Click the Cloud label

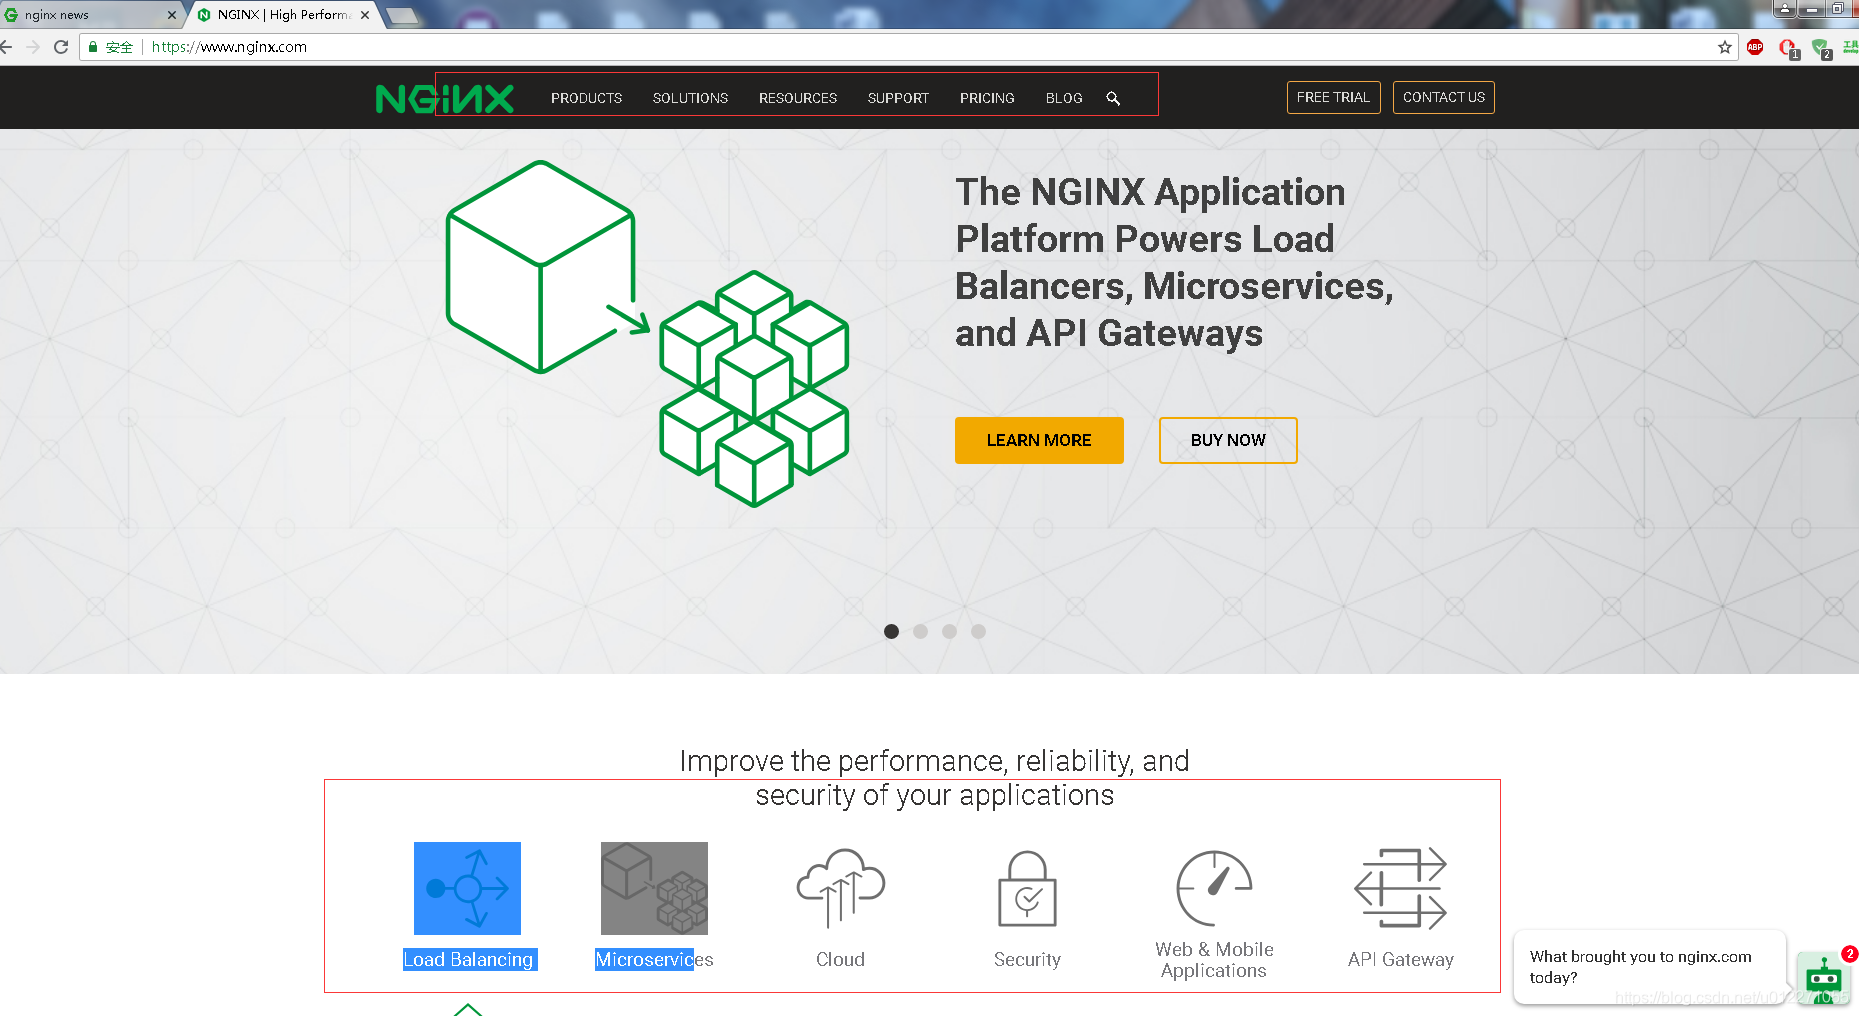coord(840,959)
